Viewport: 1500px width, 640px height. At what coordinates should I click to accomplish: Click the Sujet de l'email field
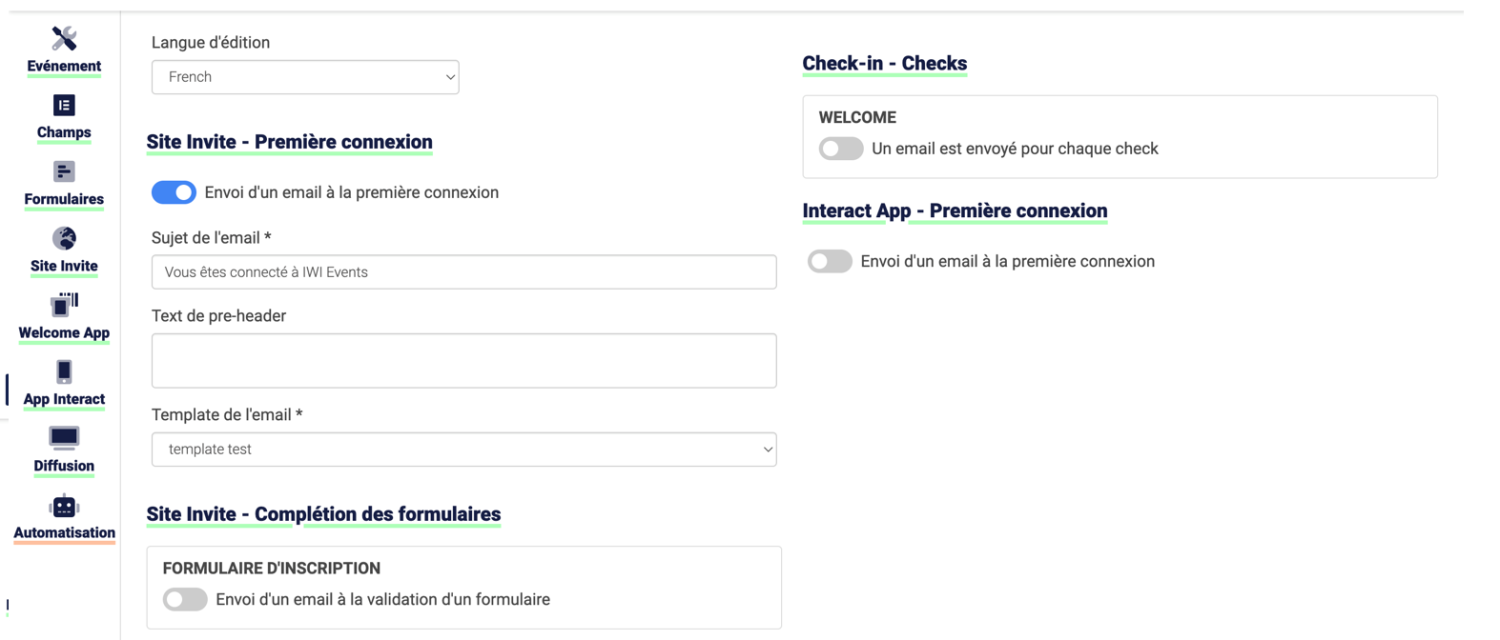coord(464,272)
